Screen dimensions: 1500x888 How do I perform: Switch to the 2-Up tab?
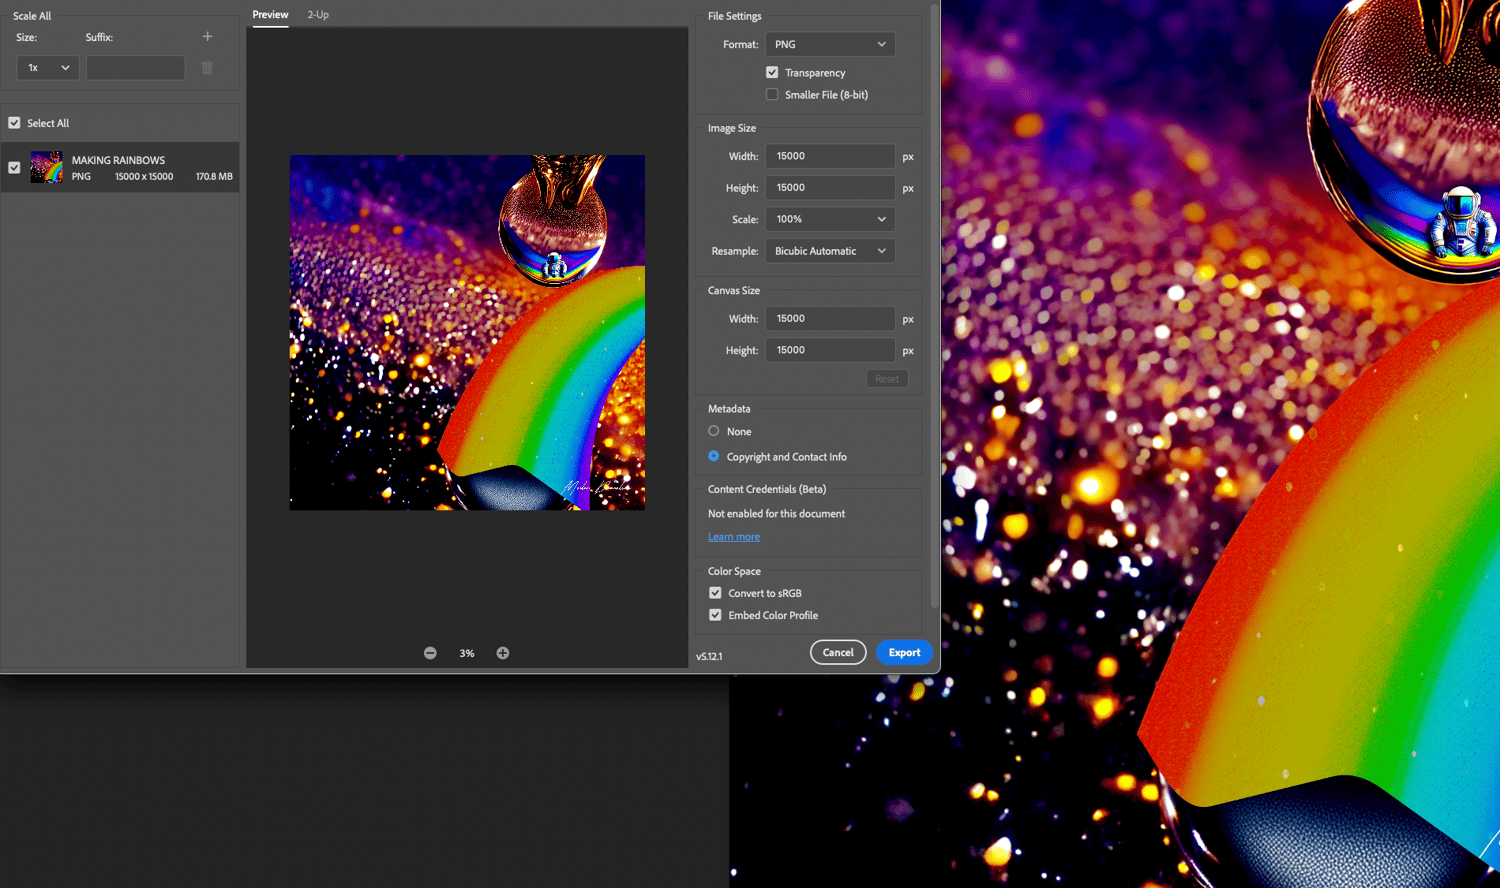tap(318, 15)
